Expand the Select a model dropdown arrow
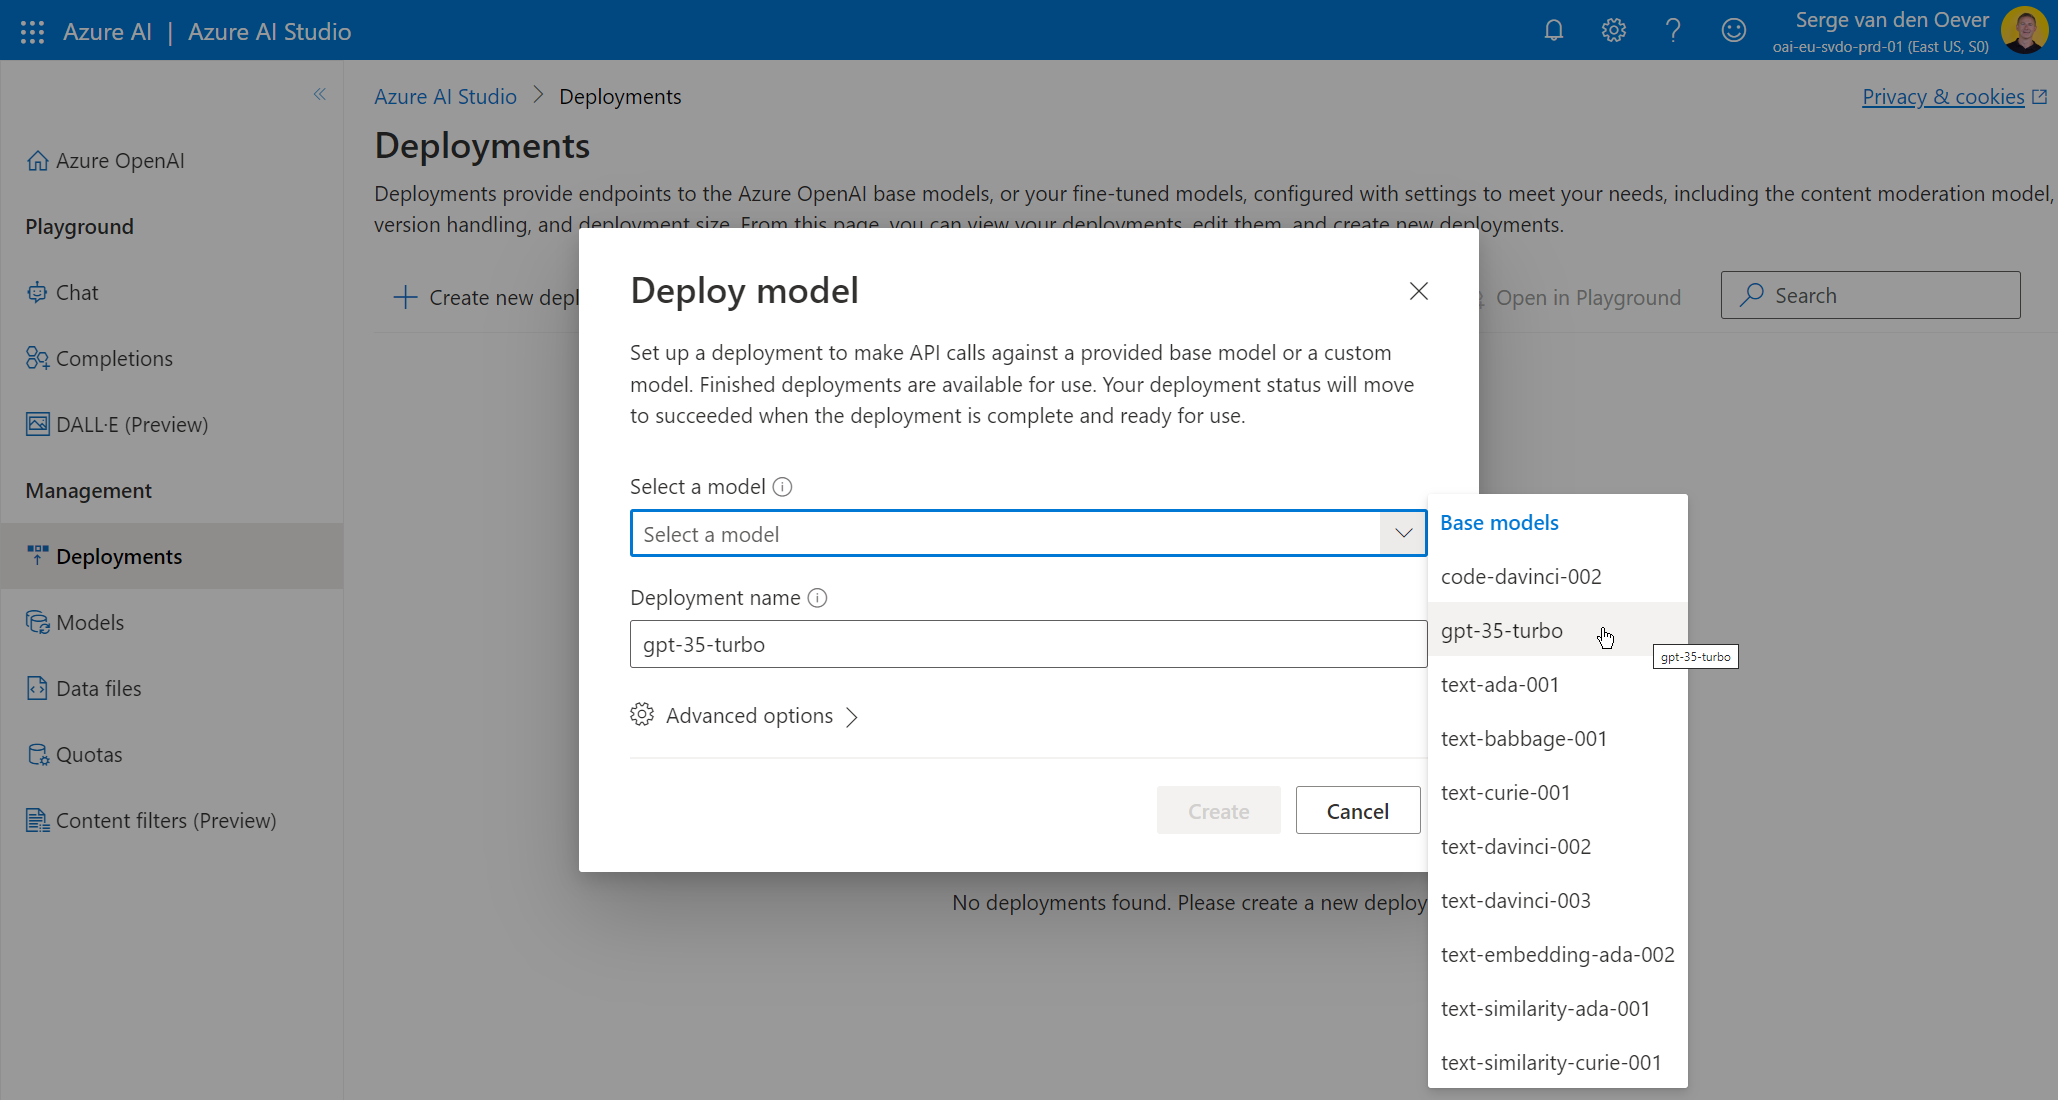The width and height of the screenshot is (2058, 1100). coord(1403,533)
